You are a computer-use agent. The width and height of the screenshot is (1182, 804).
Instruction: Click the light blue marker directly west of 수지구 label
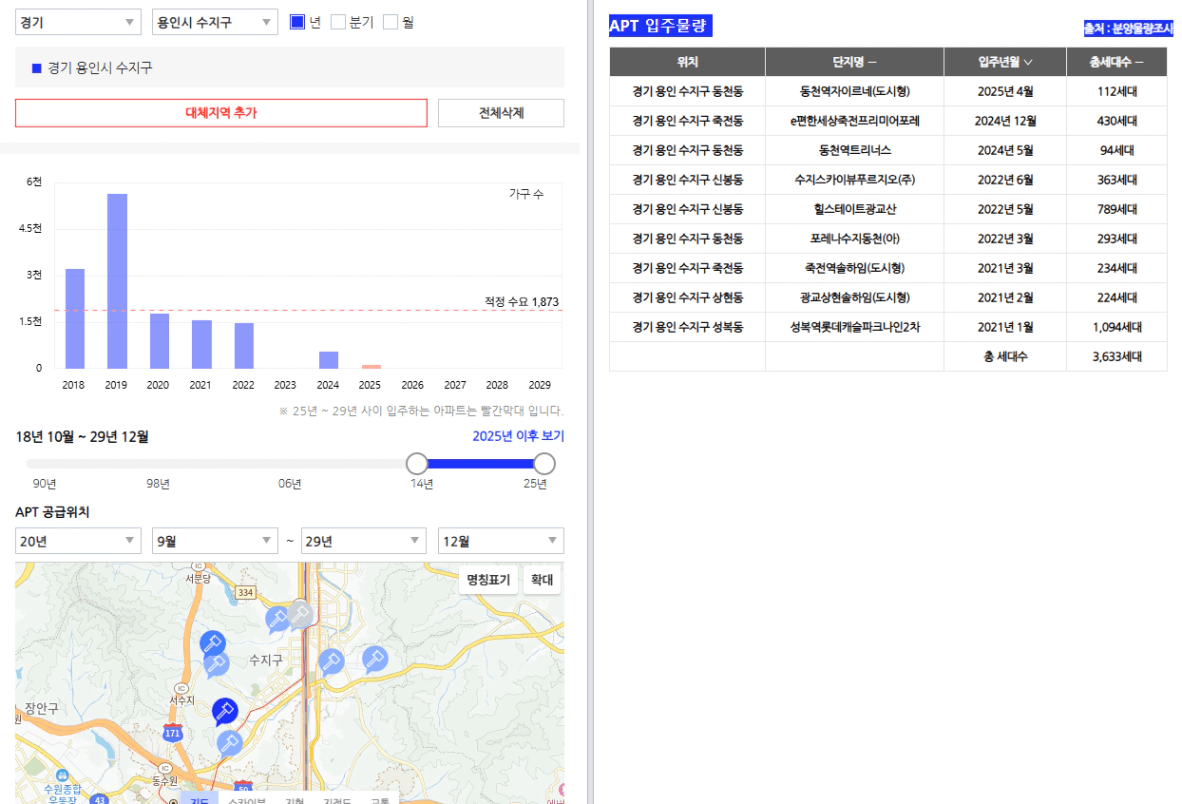pyautogui.click(x=217, y=664)
